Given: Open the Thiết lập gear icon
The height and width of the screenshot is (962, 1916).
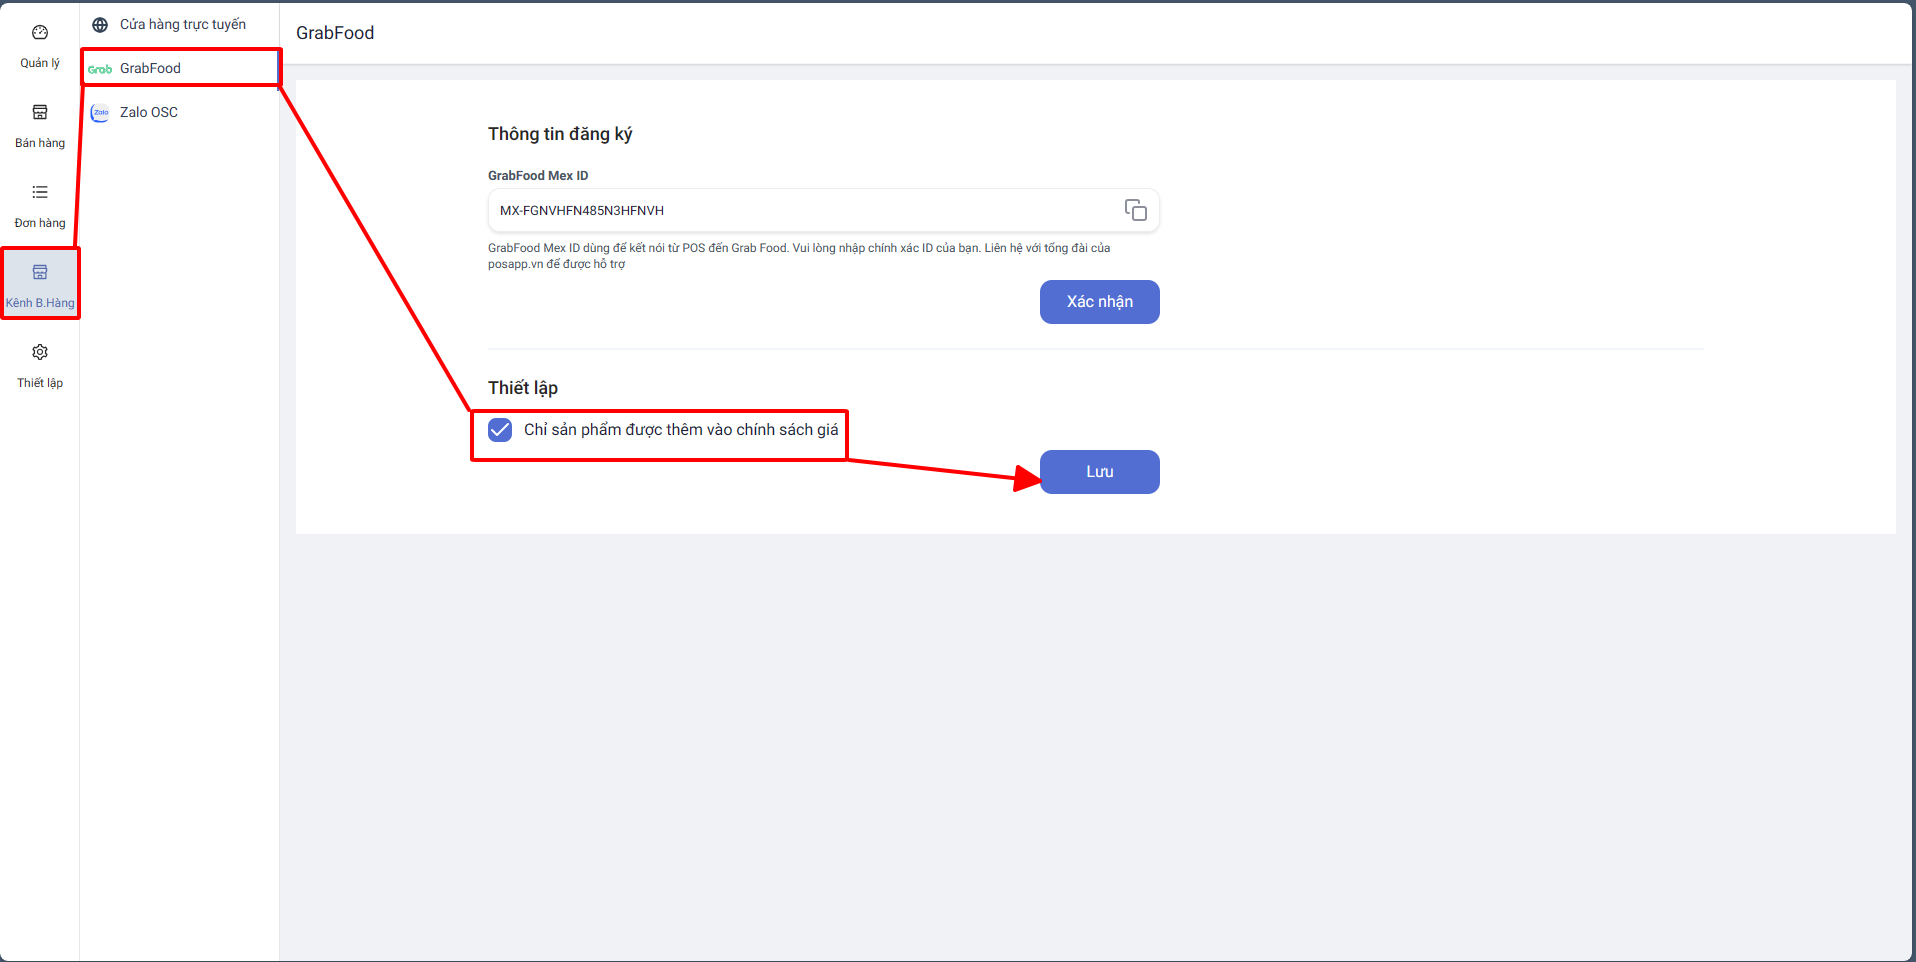Looking at the screenshot, I should point(40,352).
